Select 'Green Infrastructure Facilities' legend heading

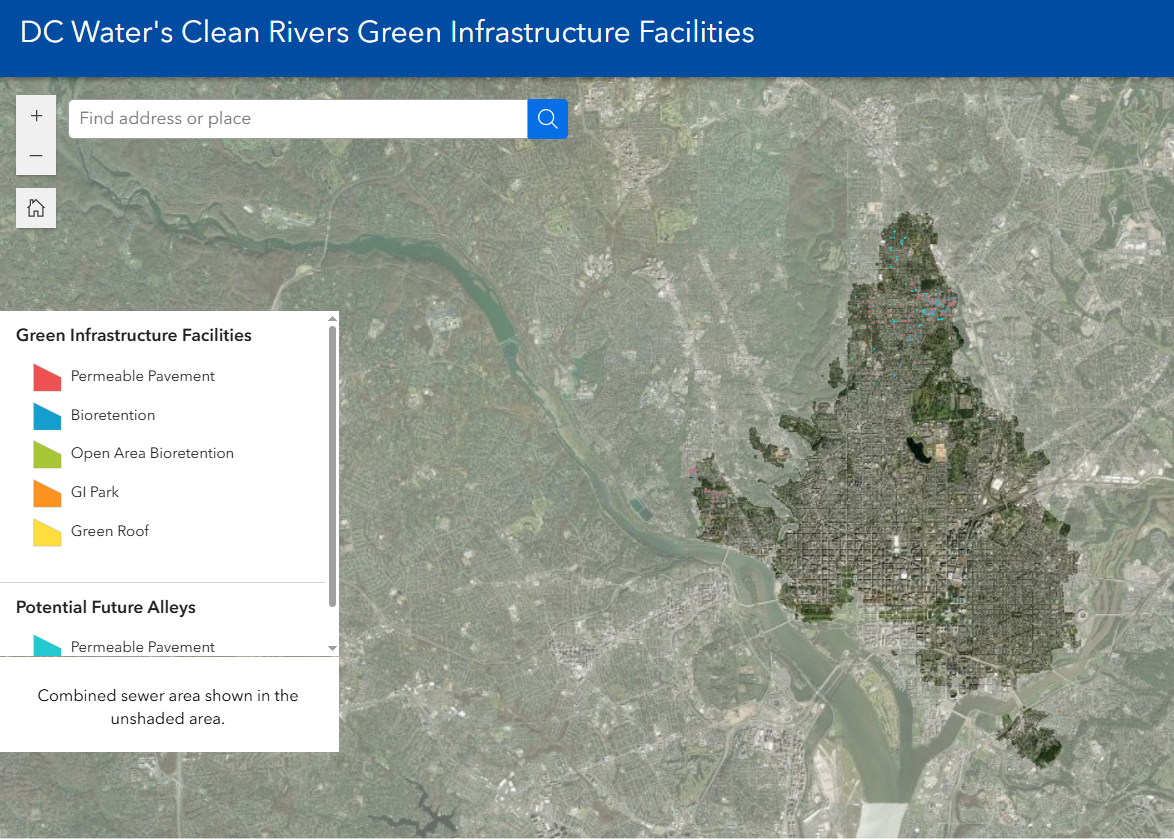tap(134, 335)
